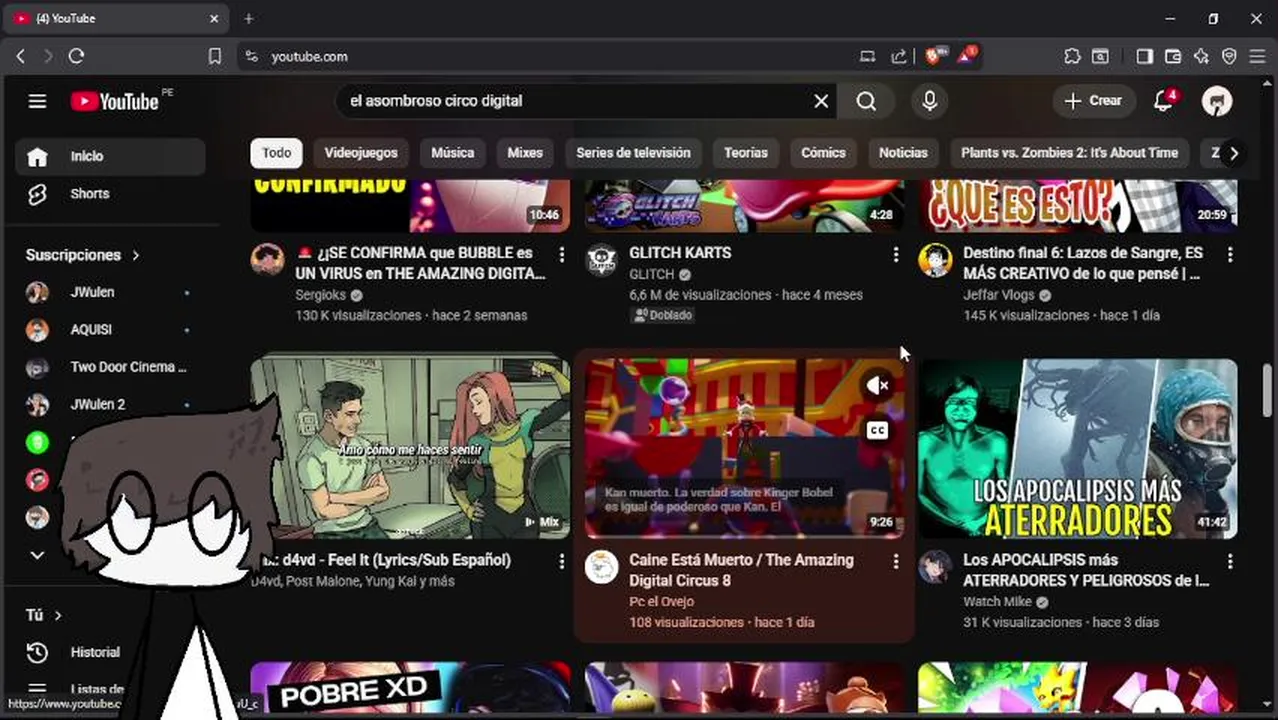The height and width of the screenshot is (720, 1278).
Task: Select the Mixes filter chip
Action: pos(525,153)
